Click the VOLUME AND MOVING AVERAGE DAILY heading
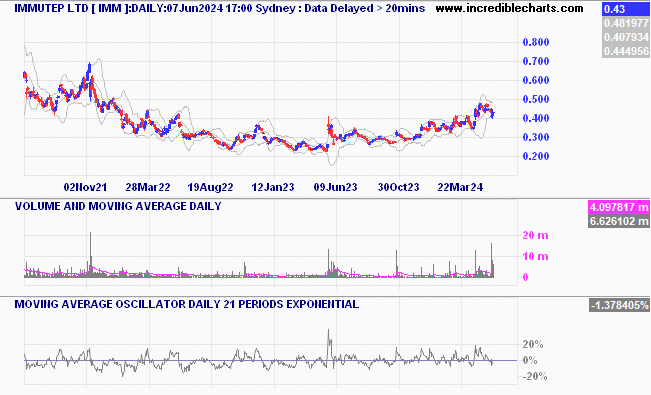Viewport: 651px width, 395px height. (118, 206)
